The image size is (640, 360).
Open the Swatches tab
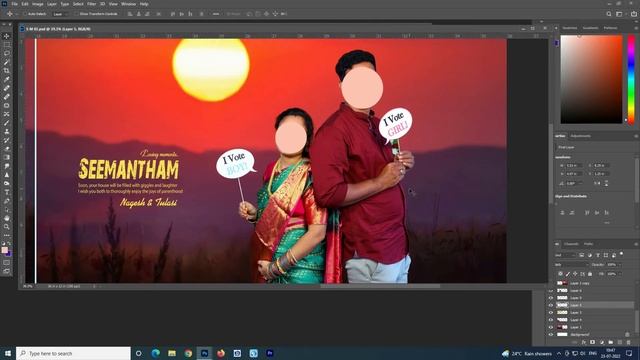570,28
